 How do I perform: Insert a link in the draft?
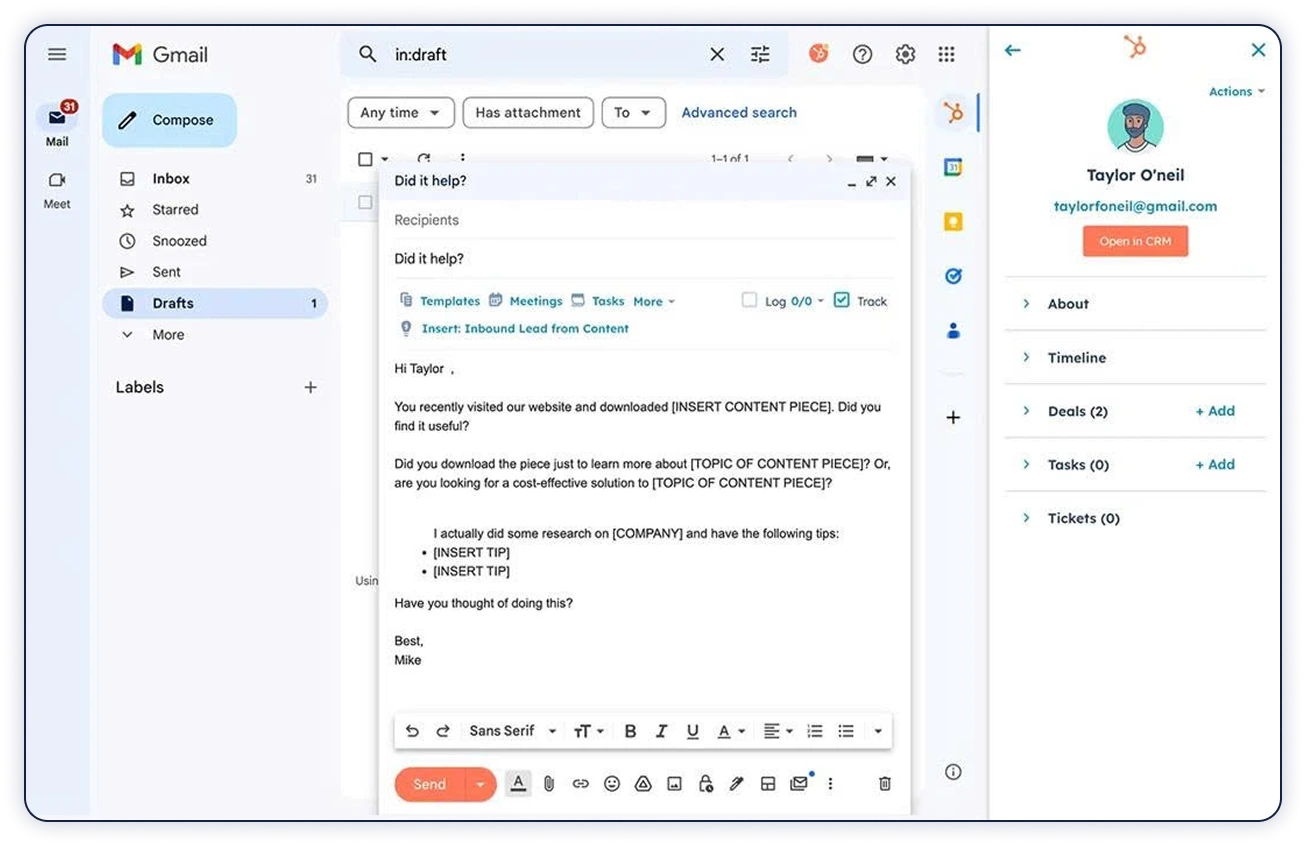click(x=580, y=784)
